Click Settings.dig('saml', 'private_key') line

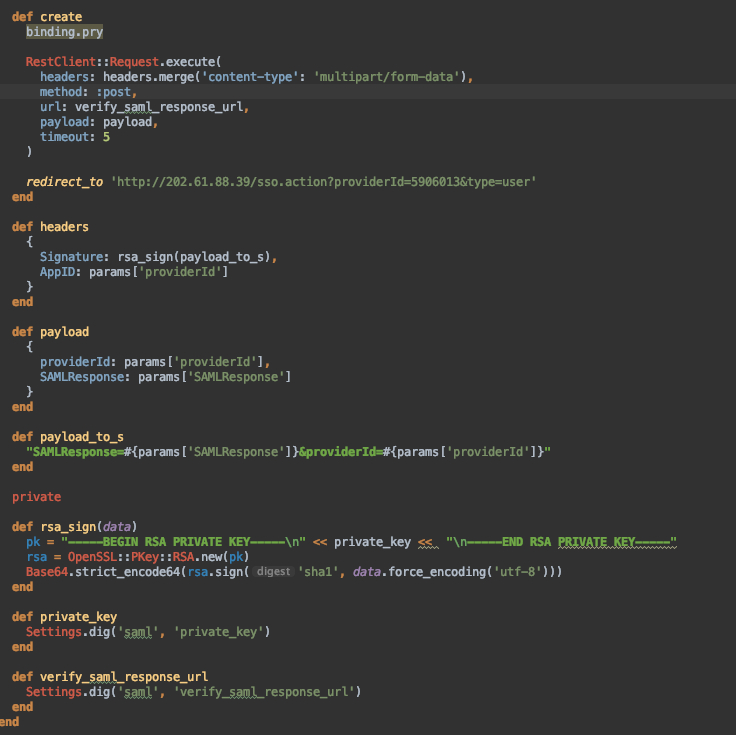[x=148, y=632]
